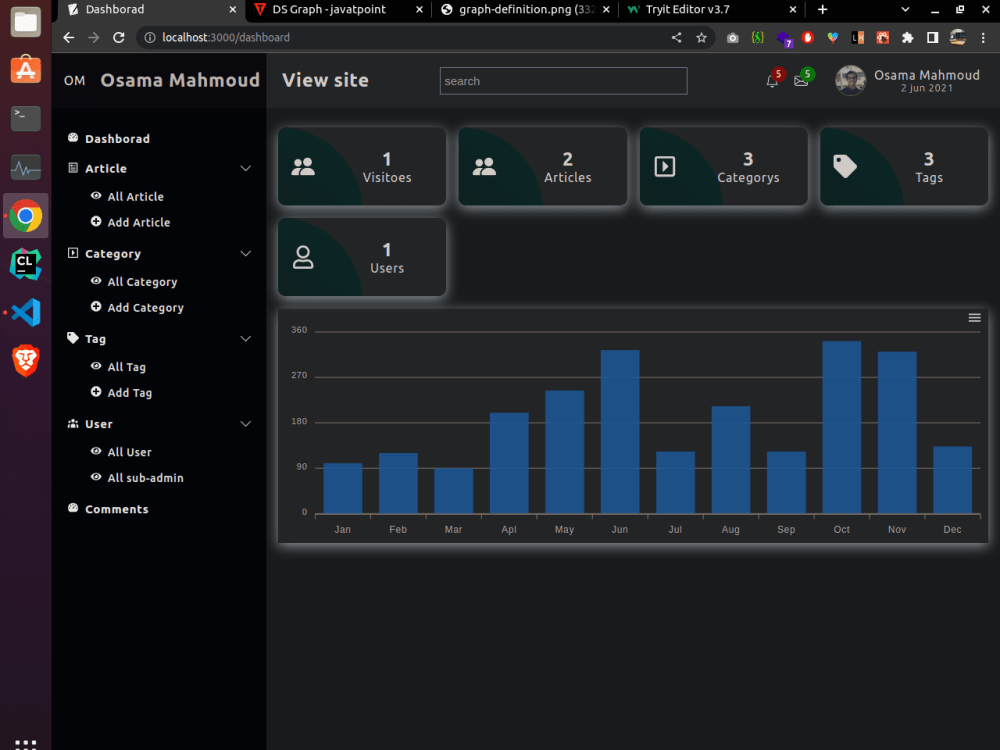Open Add Category link
Image resolution: width=1000 pixels, height=750 pixels.
point(145,307)
